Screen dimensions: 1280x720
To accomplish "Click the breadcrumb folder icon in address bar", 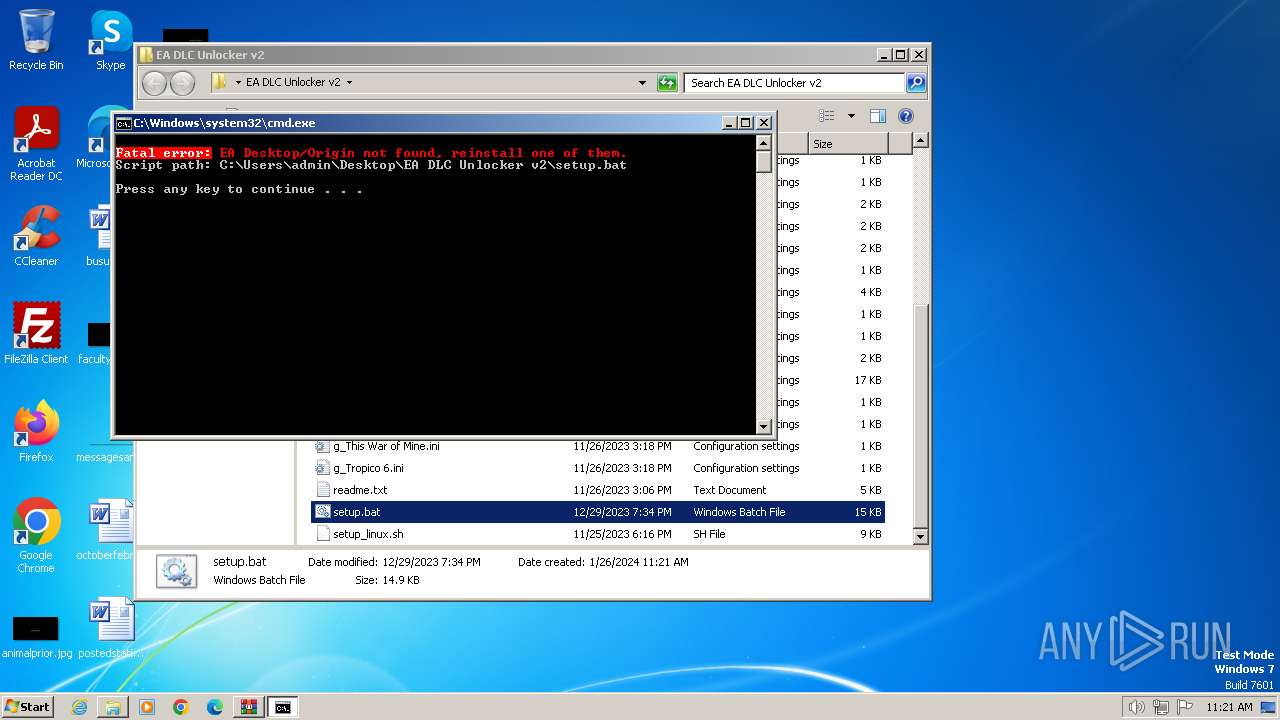I will pos(220,82).
